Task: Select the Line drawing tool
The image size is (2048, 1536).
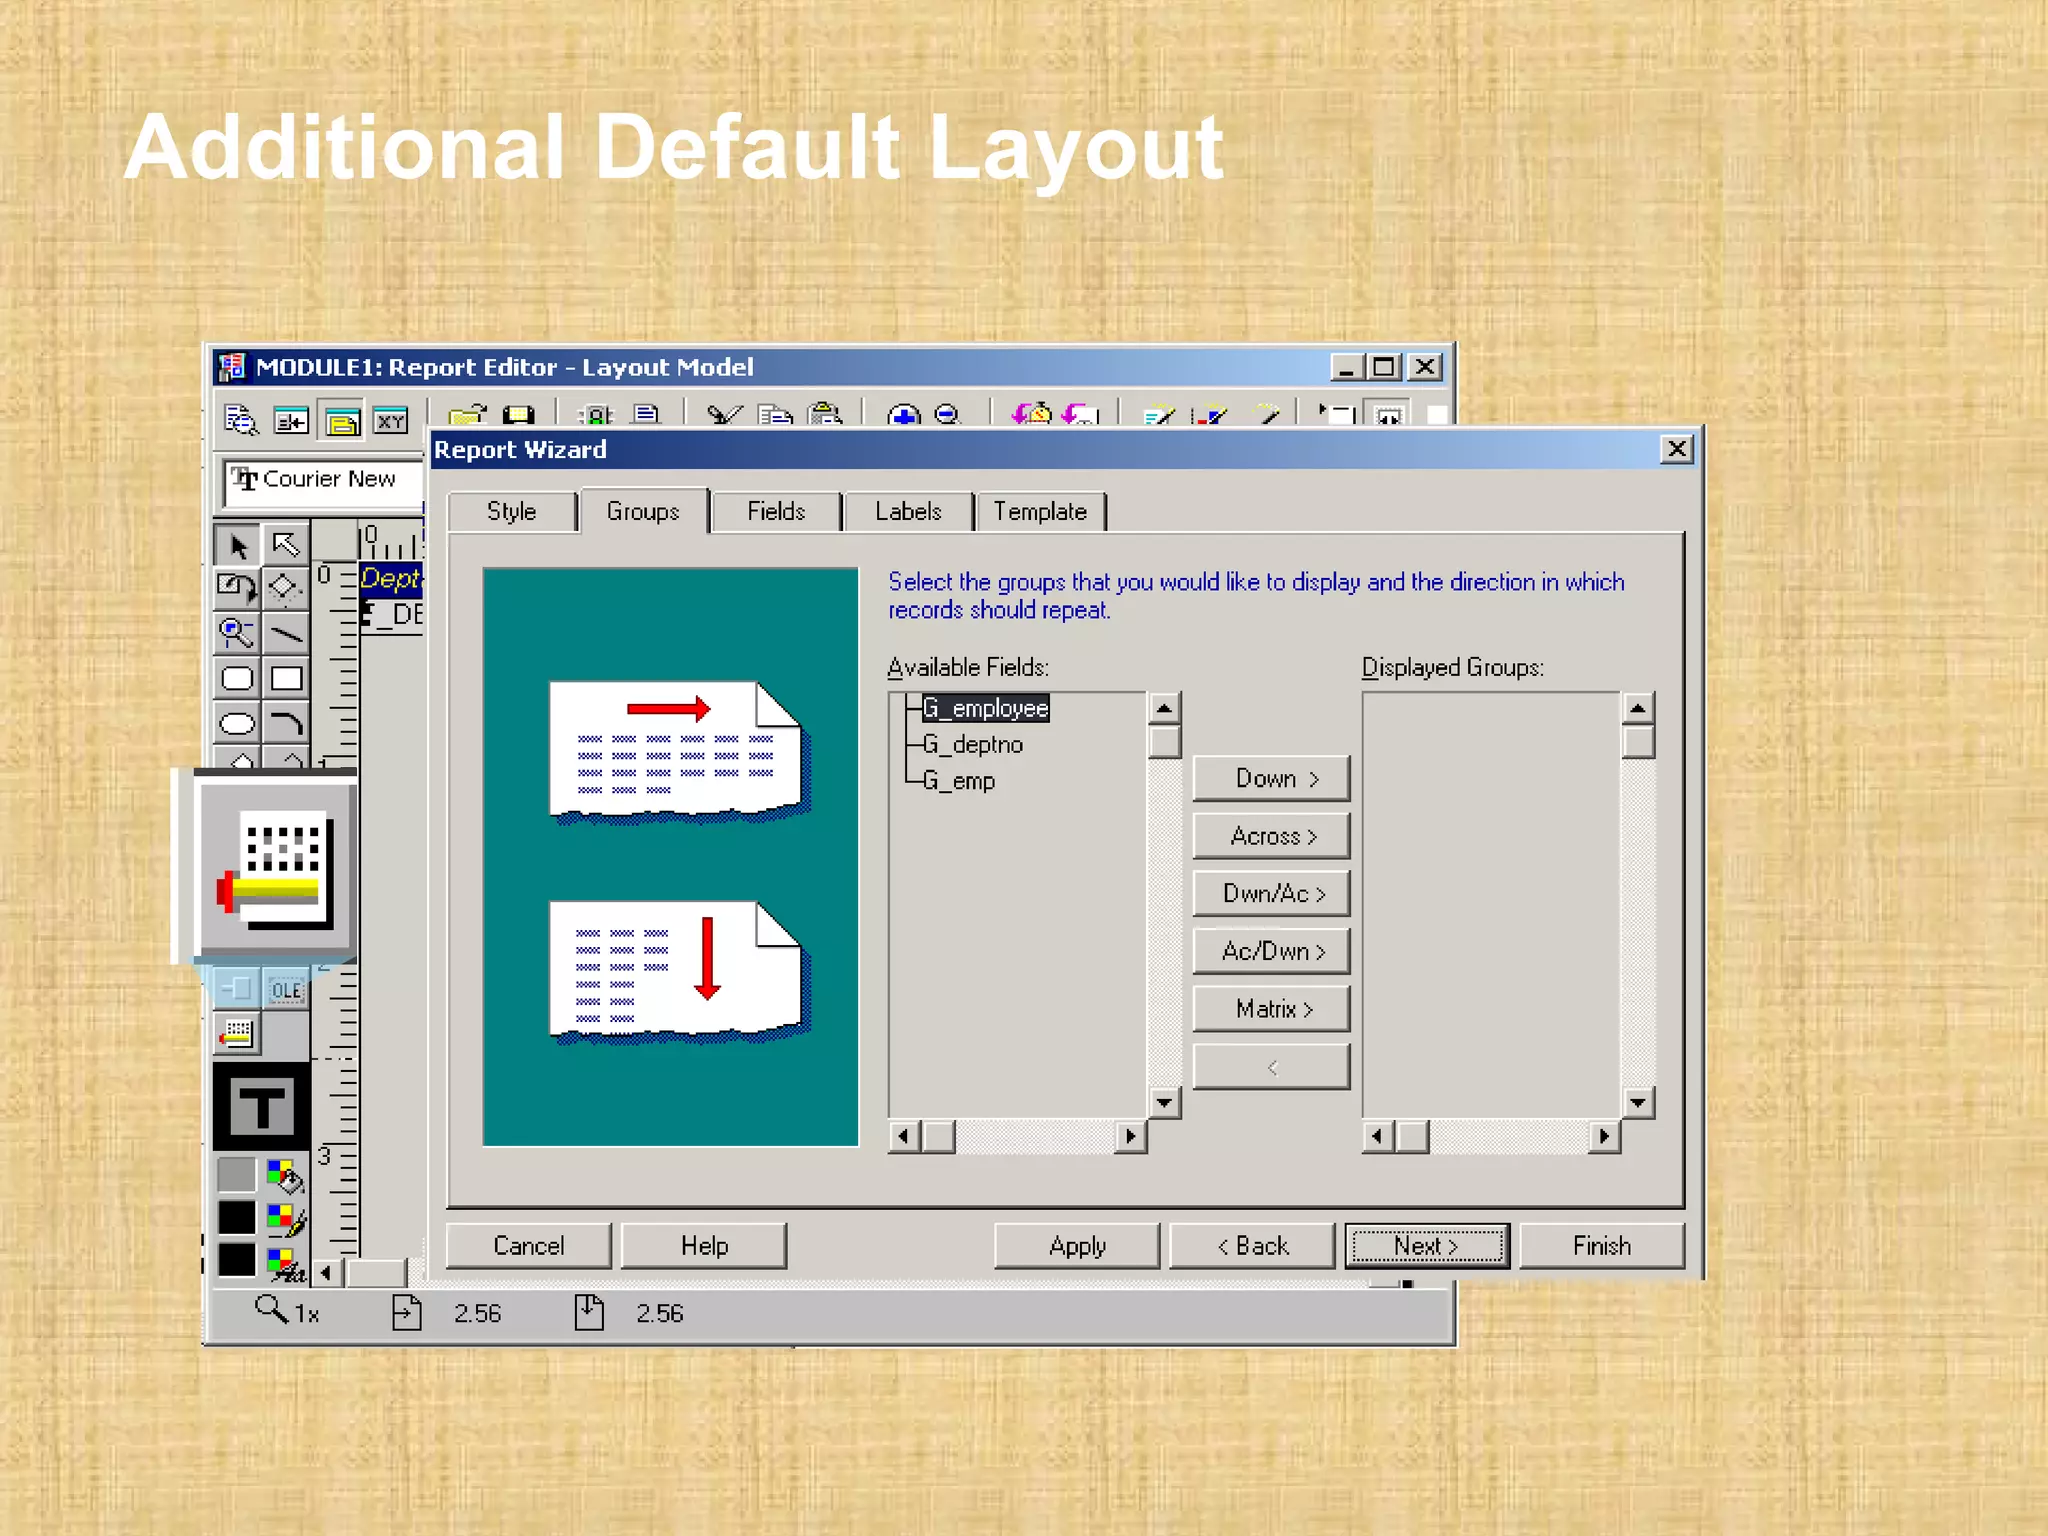Action: (286, 633)
